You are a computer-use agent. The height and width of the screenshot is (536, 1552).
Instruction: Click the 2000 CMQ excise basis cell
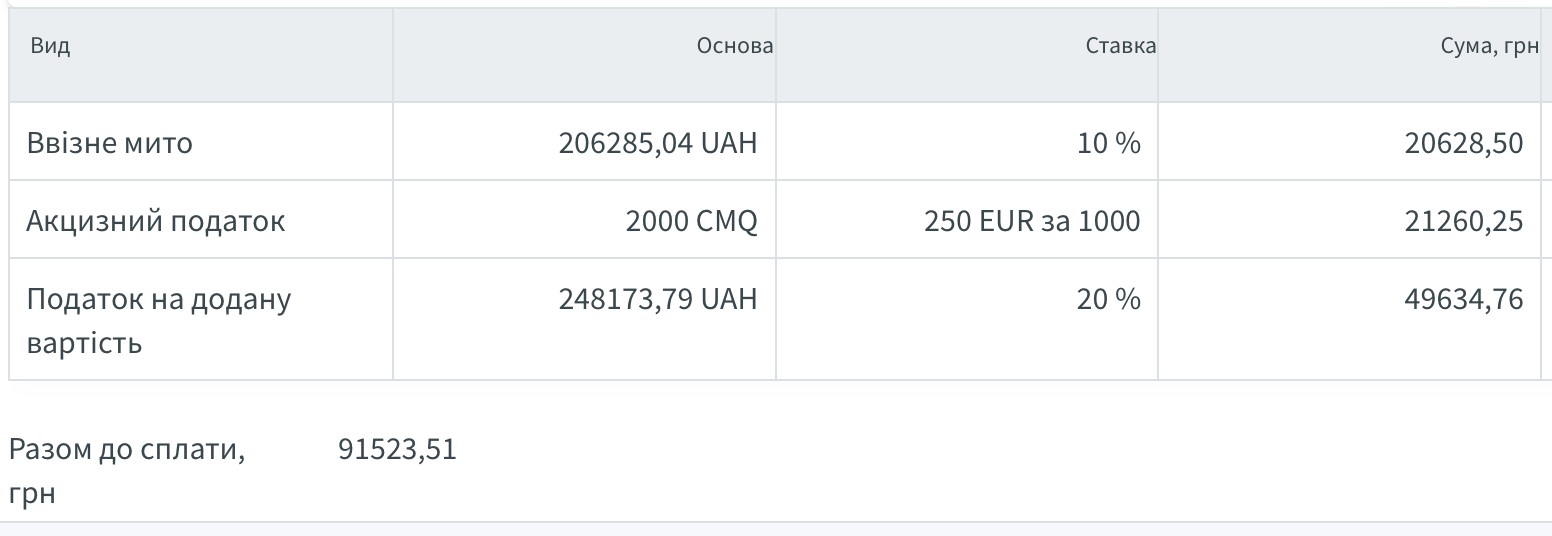tap(691, 221)
